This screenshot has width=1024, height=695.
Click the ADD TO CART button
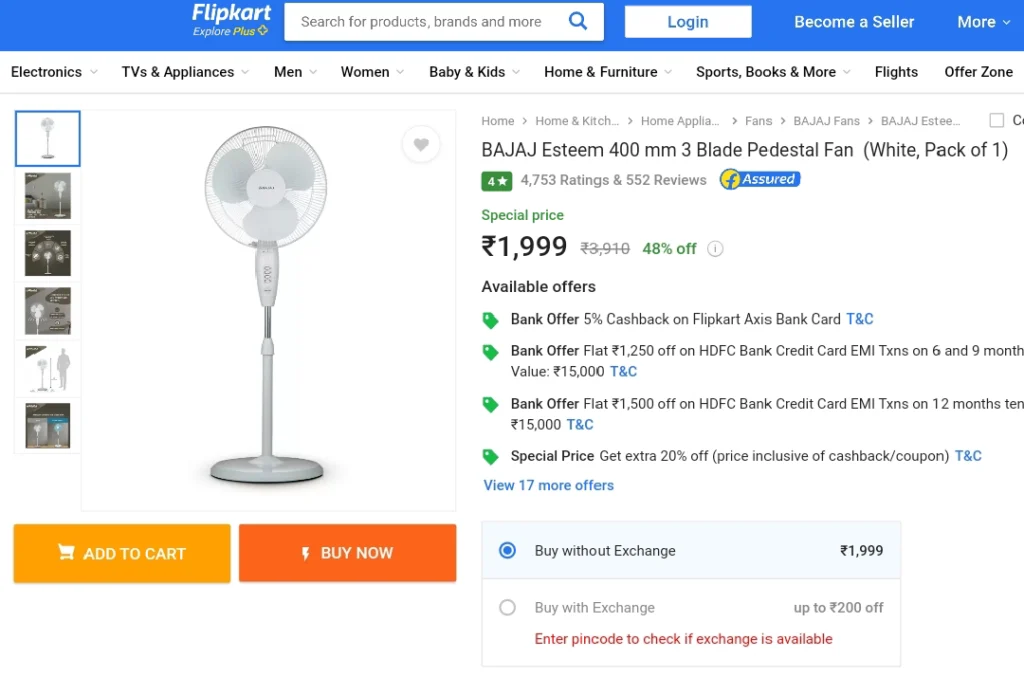(122, 553)
